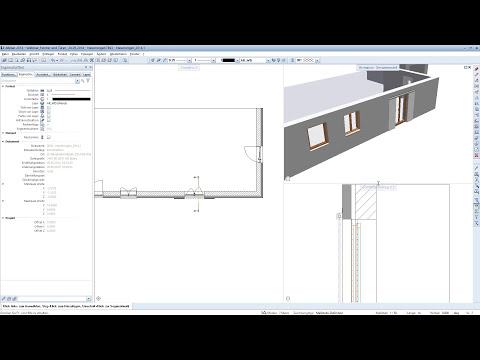Click the Reihenfolge icon in Format section
This screenshot has width=480, height=360.
tap(42, 124)
